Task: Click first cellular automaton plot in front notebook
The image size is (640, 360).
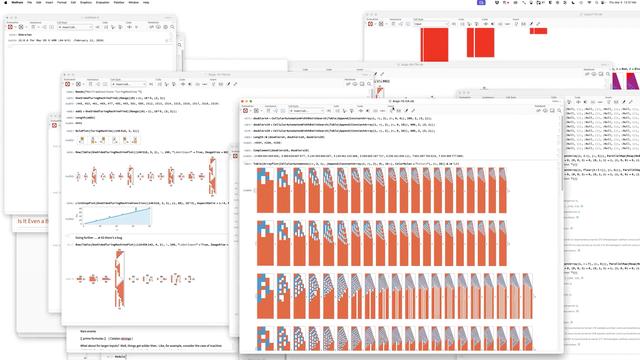Action: point(265,190)
